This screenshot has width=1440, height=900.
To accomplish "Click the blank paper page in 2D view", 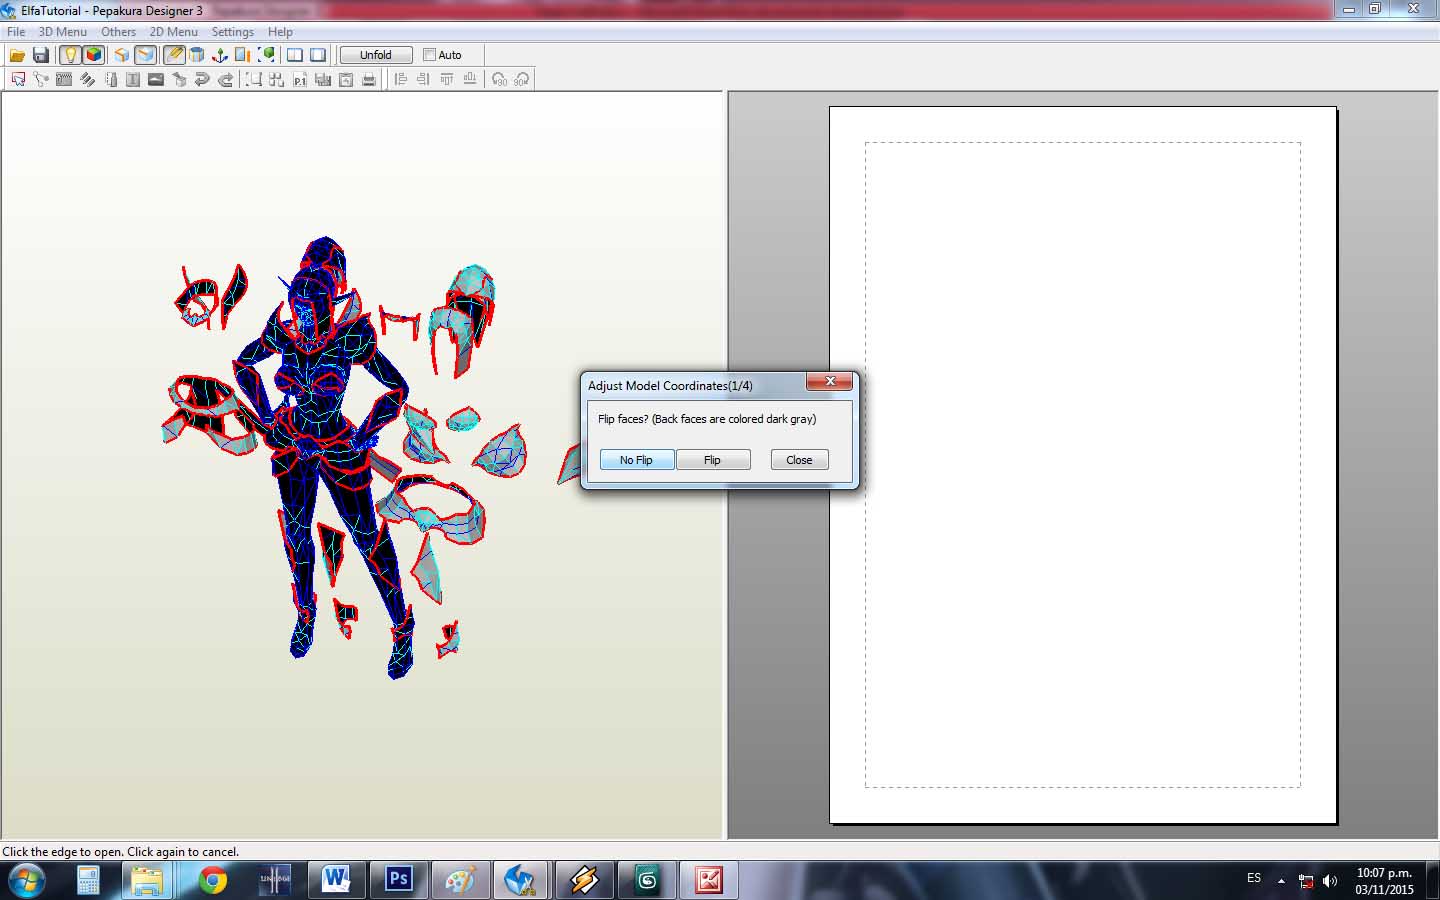I will click(x=1083, y=465).
